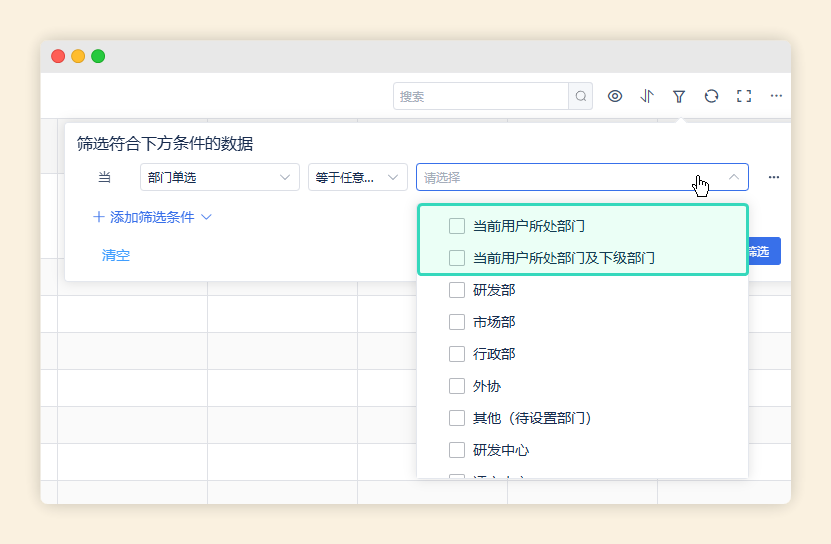The image size is (831, 544).
Task: Click in the 搜索 input field
Action: click(480, 96)
